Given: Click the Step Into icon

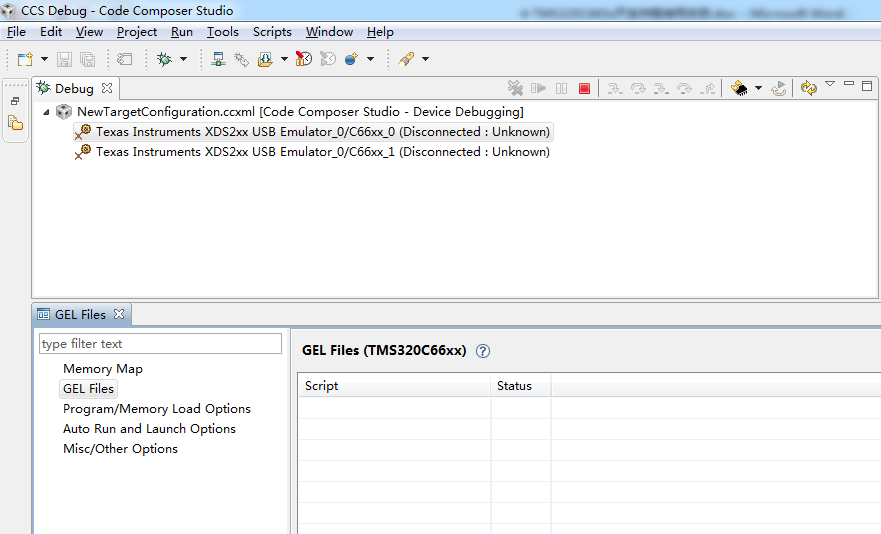Looking at the screenshot, I should (615, 88).
